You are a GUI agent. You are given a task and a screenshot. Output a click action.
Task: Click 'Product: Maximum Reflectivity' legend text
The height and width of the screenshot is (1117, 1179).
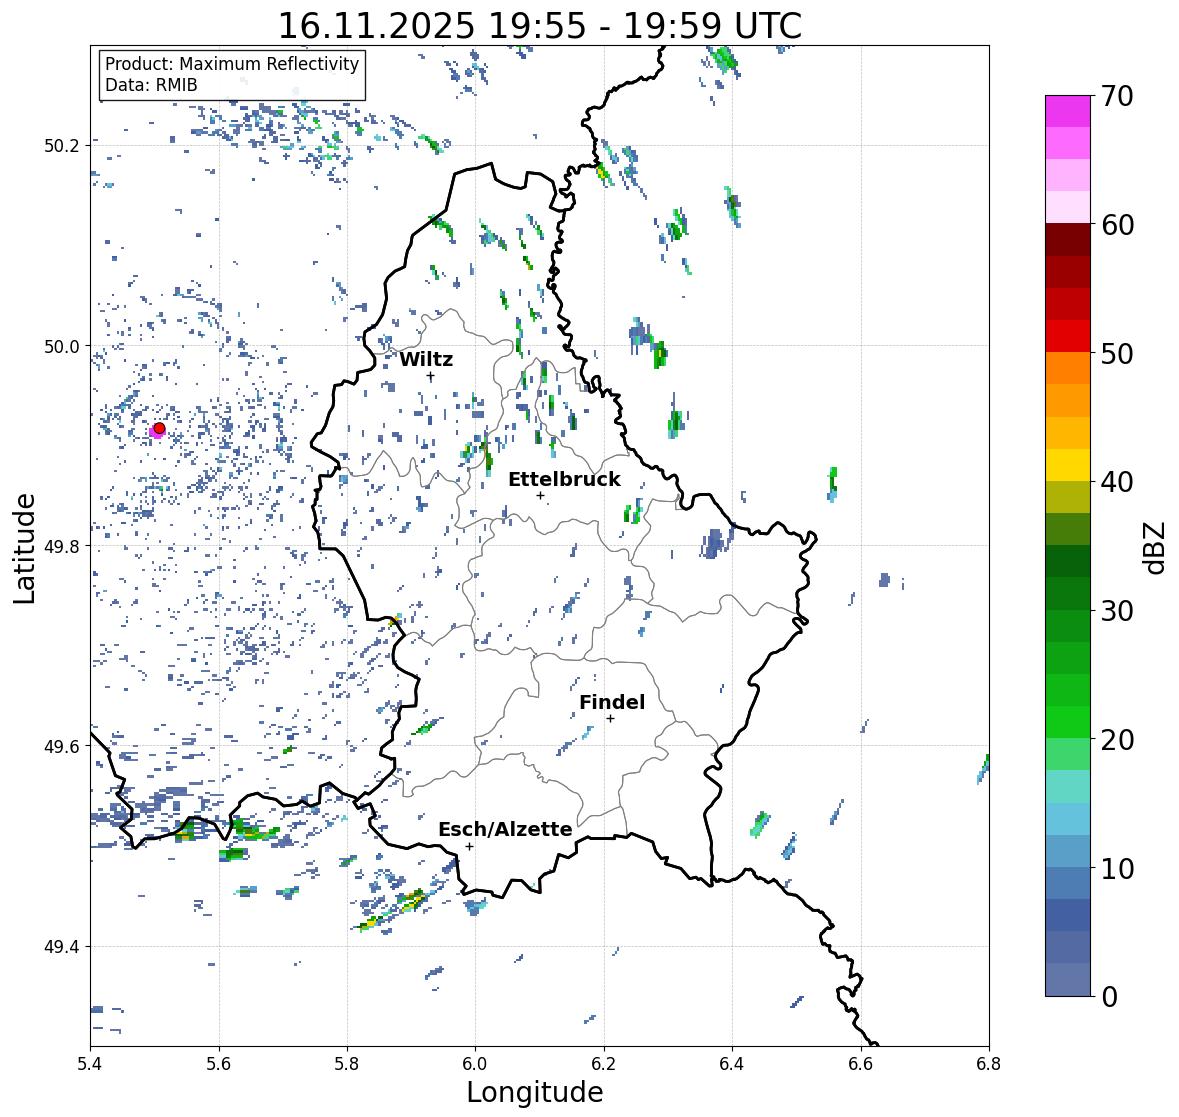coord(232,64)
